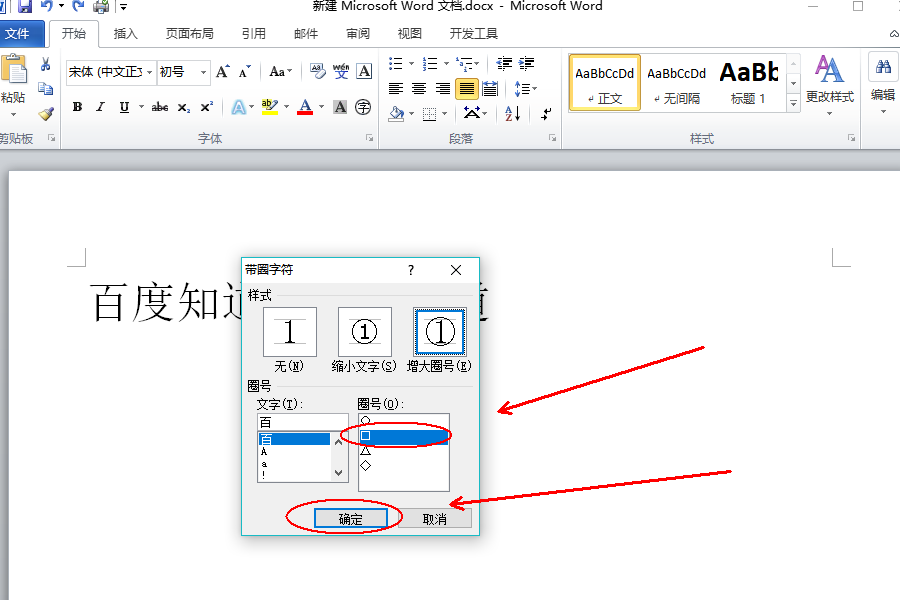Expand the underline style dropdown arrow
This screenshot has height=600, width=900.
coord(141,107)
